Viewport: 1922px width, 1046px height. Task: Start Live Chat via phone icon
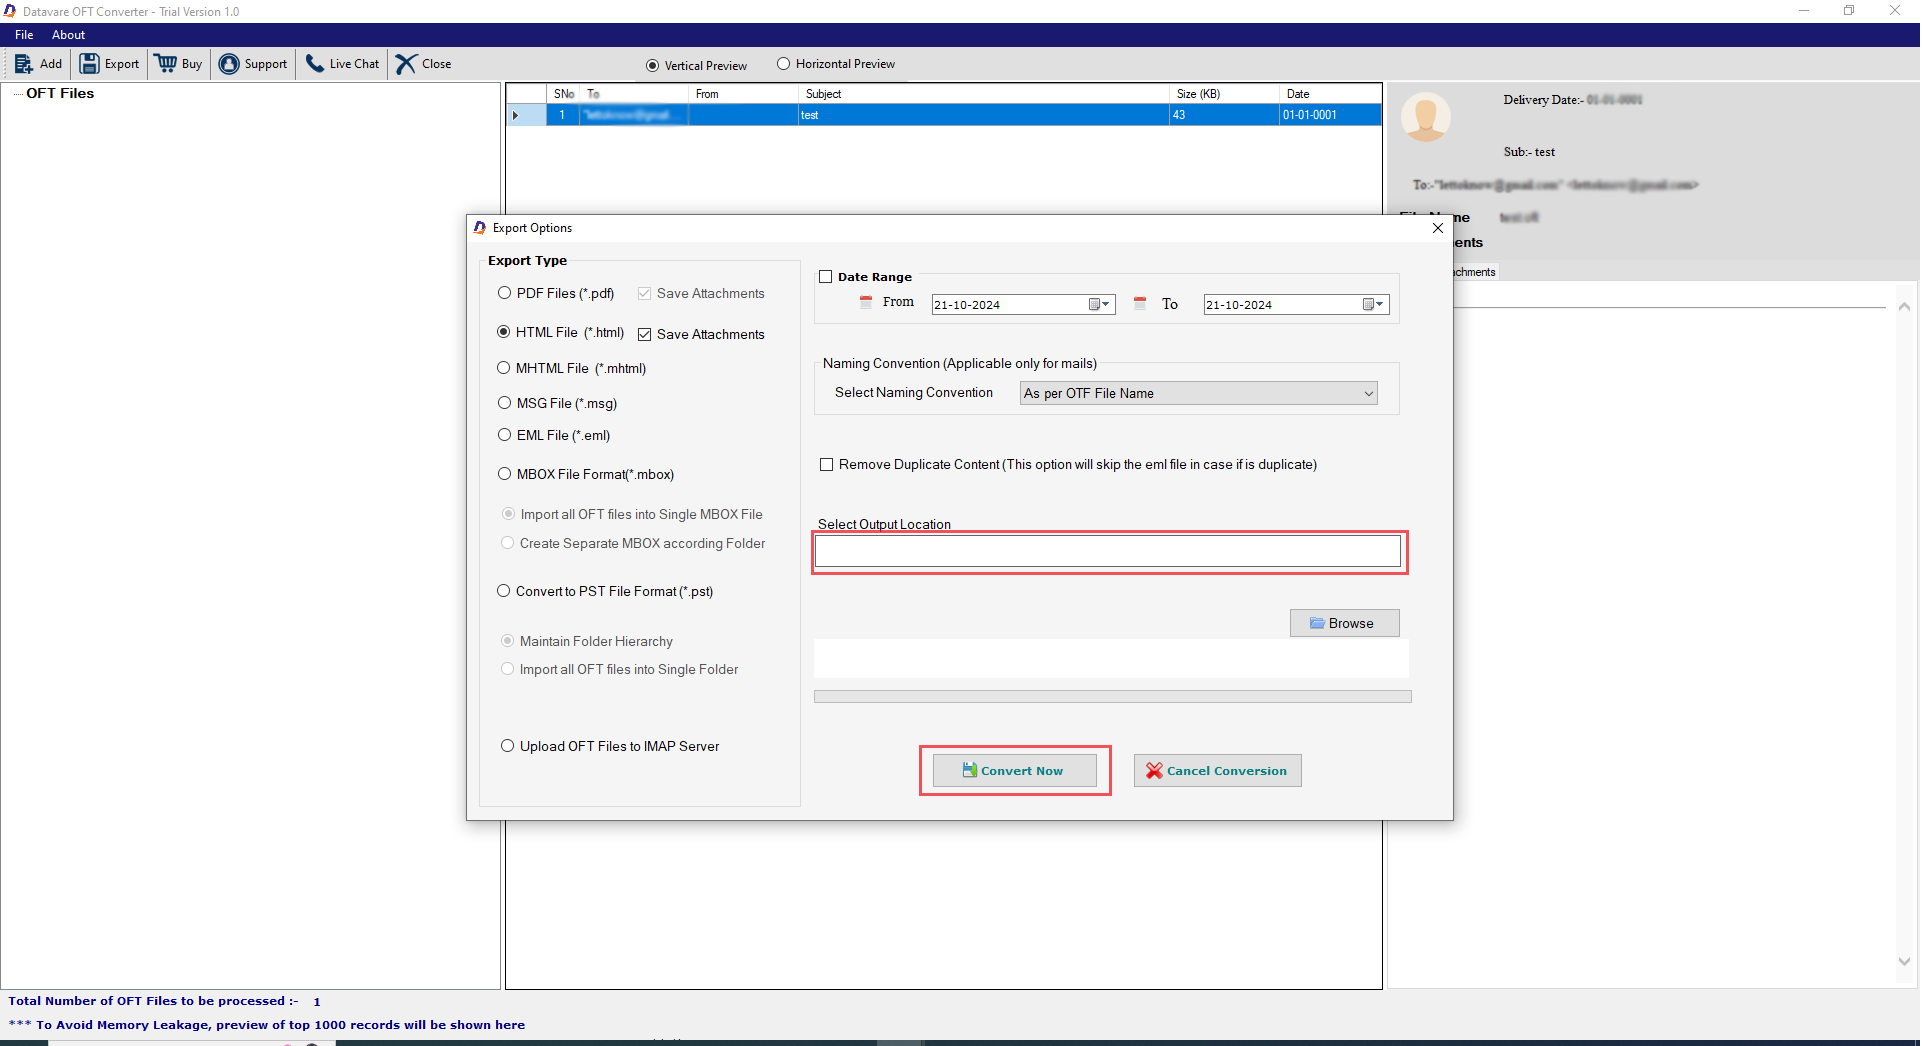(x=315, y=64)
